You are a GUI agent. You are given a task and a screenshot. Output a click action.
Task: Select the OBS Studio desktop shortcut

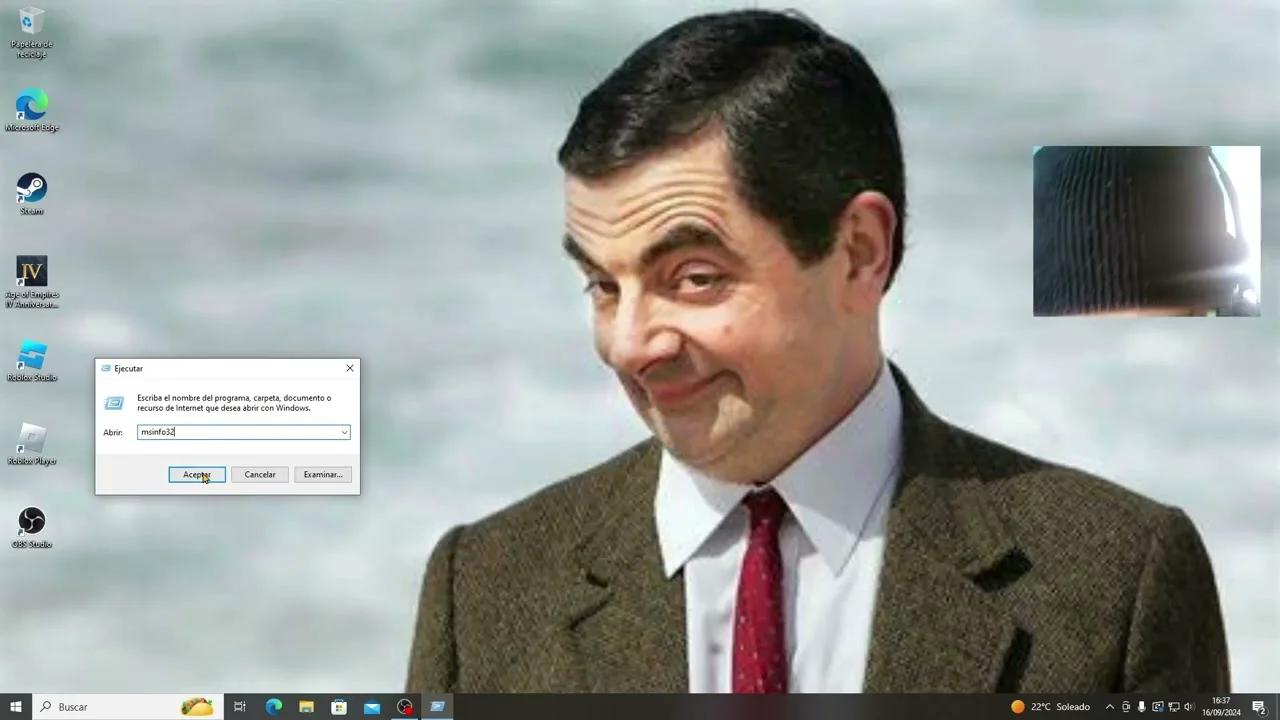[x=32, y=523]
